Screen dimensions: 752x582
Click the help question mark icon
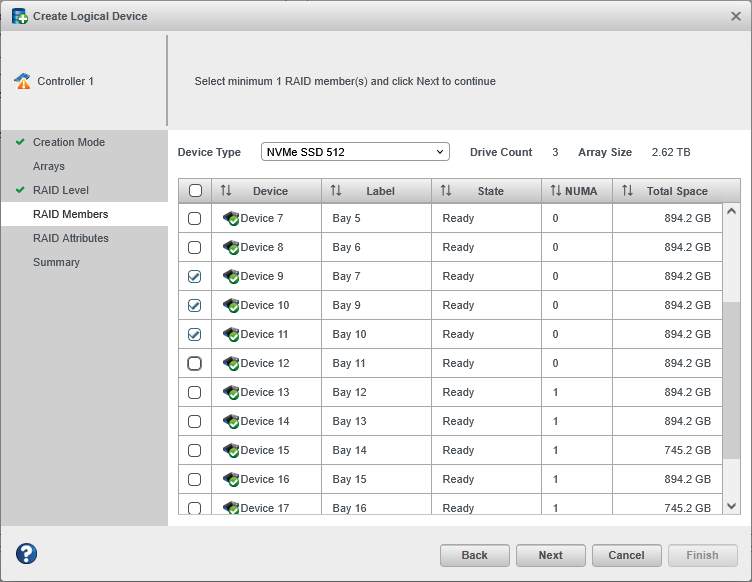pyautogui.click(x=27, y=554)
